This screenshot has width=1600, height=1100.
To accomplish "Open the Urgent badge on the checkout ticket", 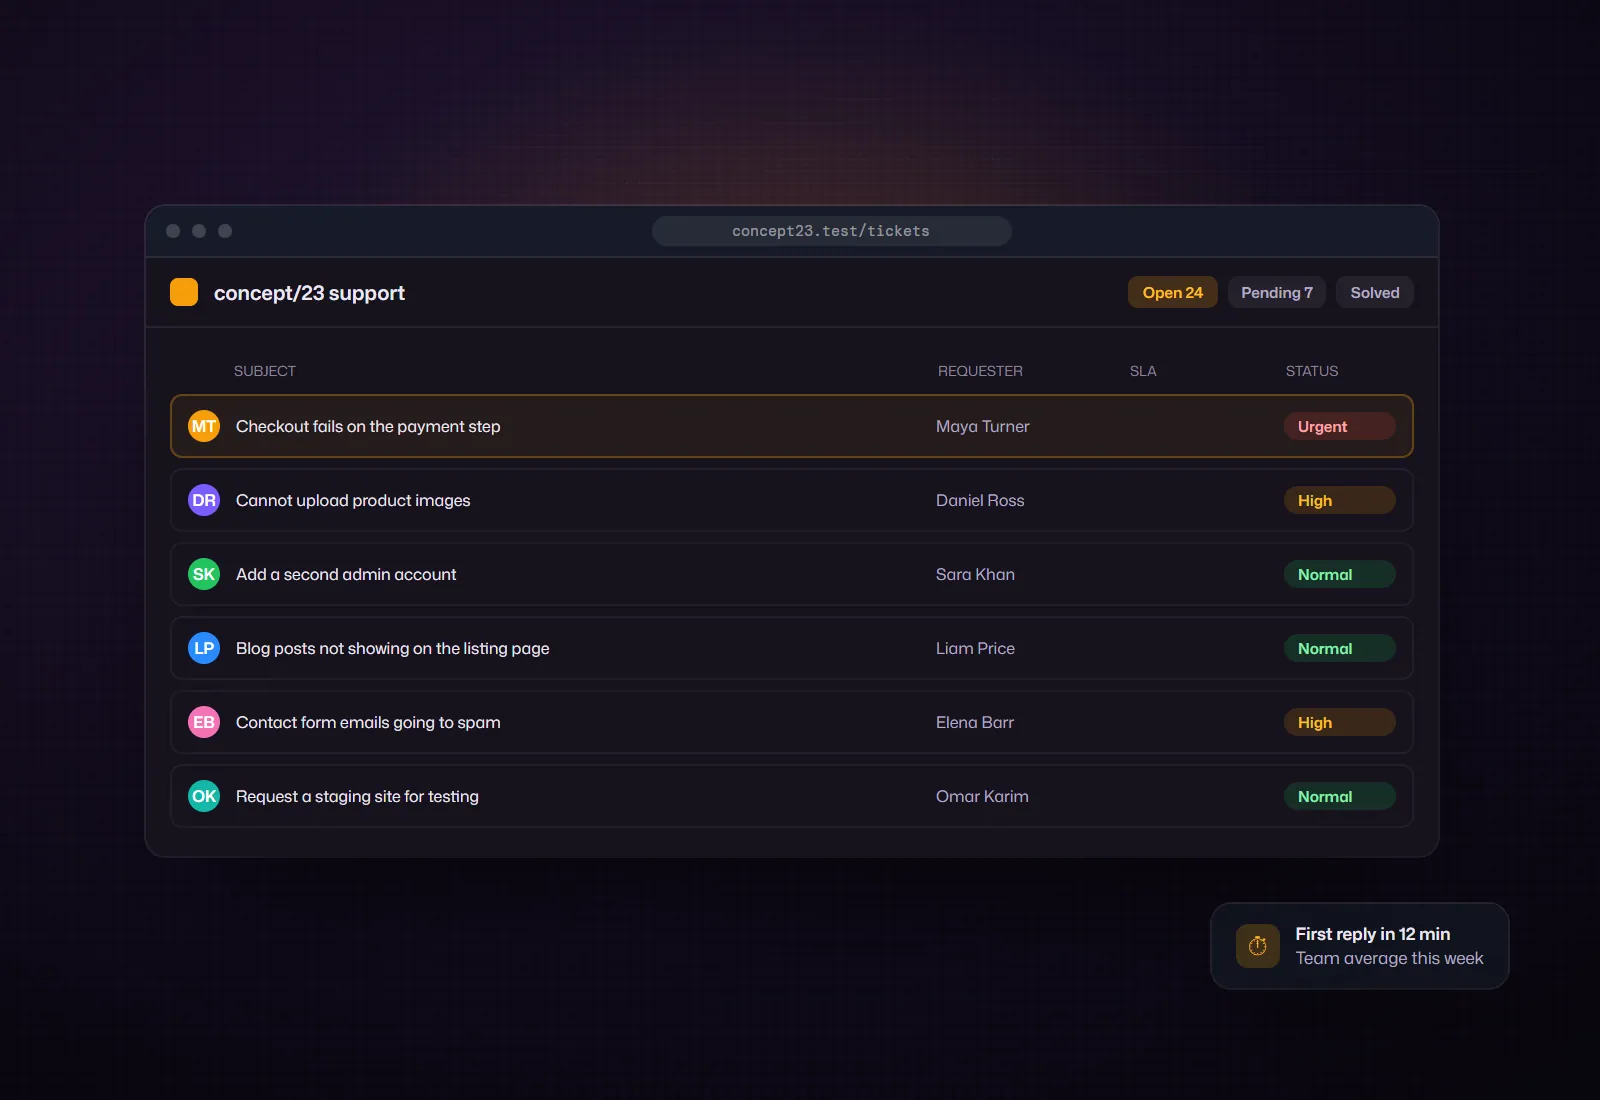I will click(x=1340, y=426).
